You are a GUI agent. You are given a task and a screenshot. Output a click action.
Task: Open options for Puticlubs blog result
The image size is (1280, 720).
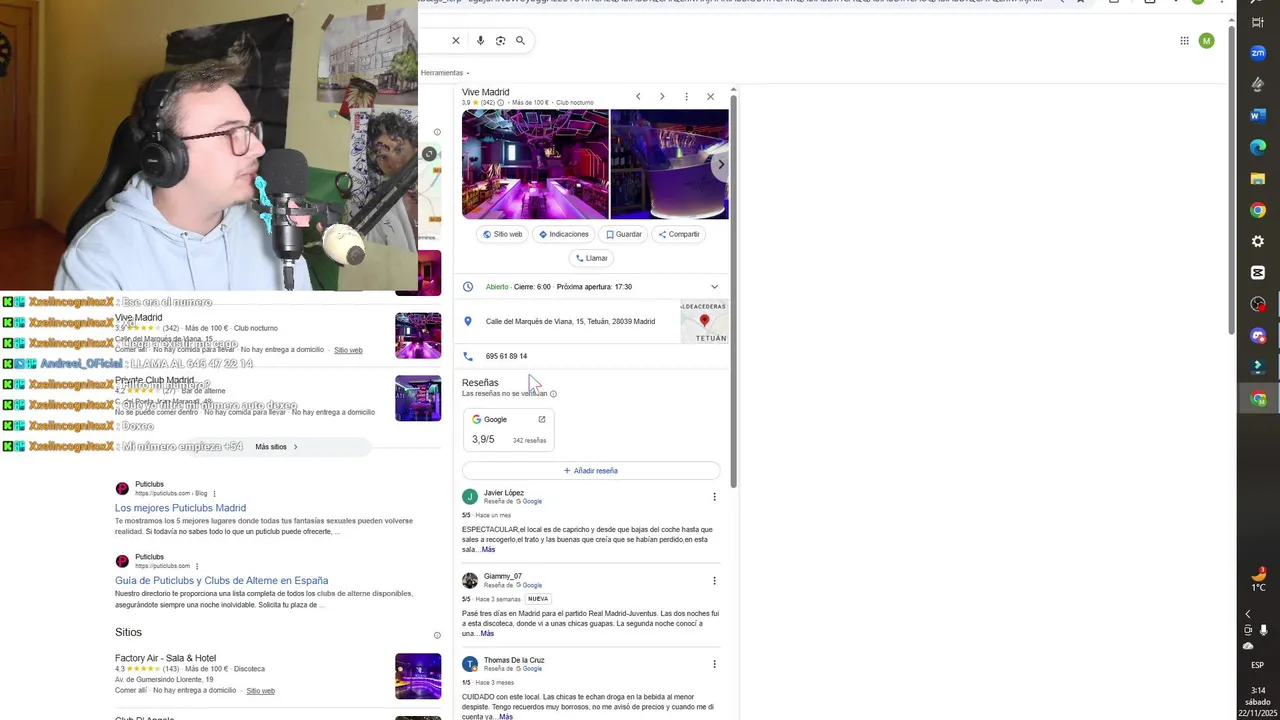click(x=214, y=493)
